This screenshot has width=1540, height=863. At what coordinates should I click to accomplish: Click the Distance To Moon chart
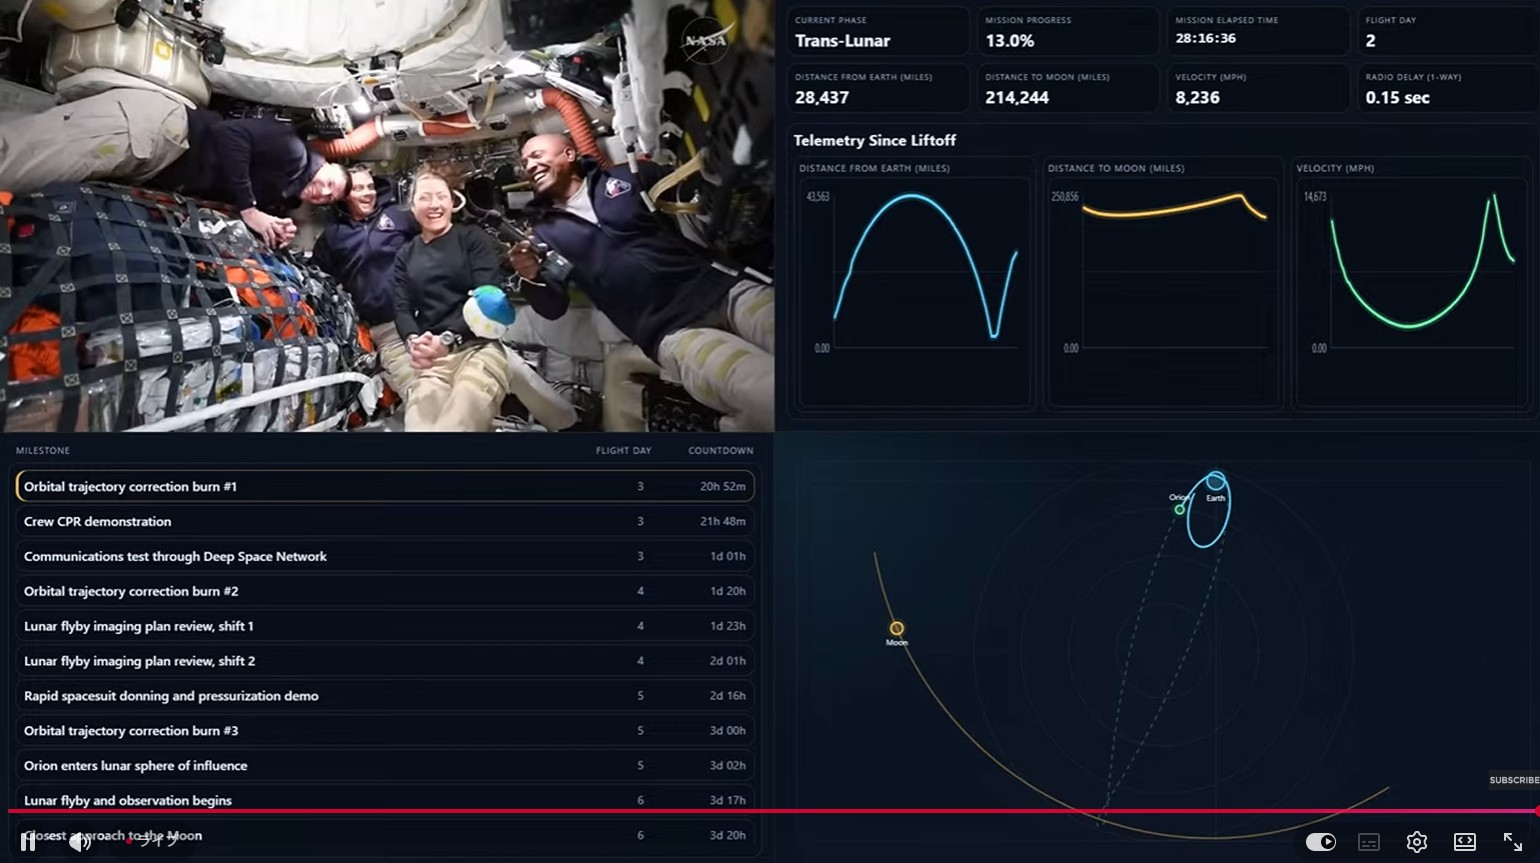pos(1162,285)
